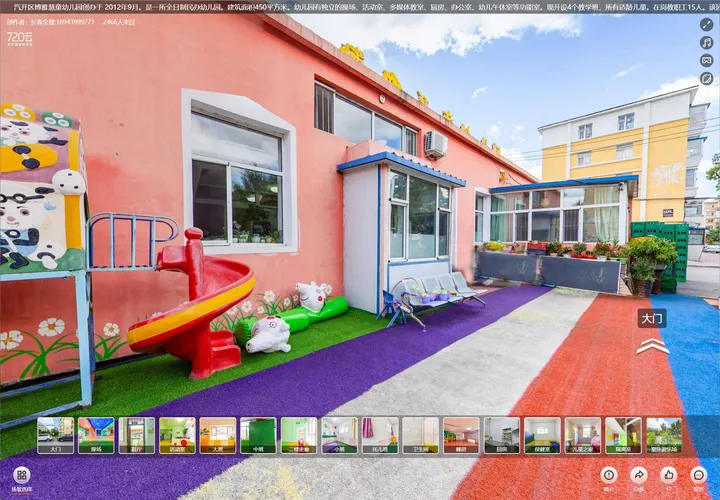
Task: Click the 720云 logo
Action: point(19,39)
